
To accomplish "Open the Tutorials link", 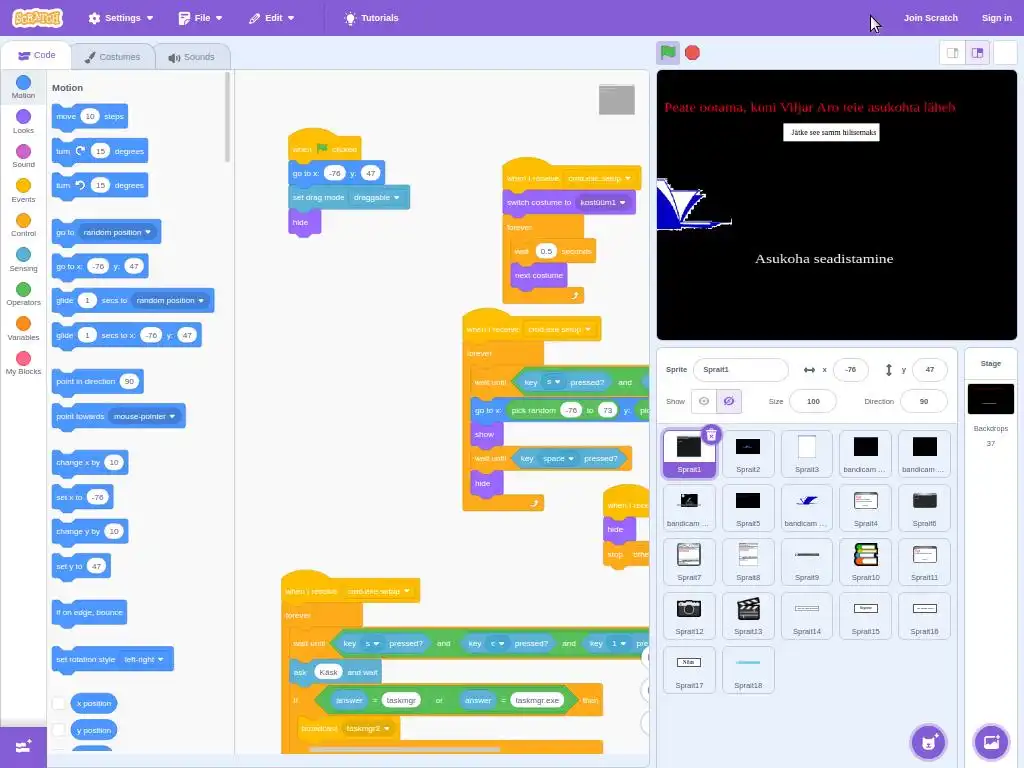I will [371, 18].
